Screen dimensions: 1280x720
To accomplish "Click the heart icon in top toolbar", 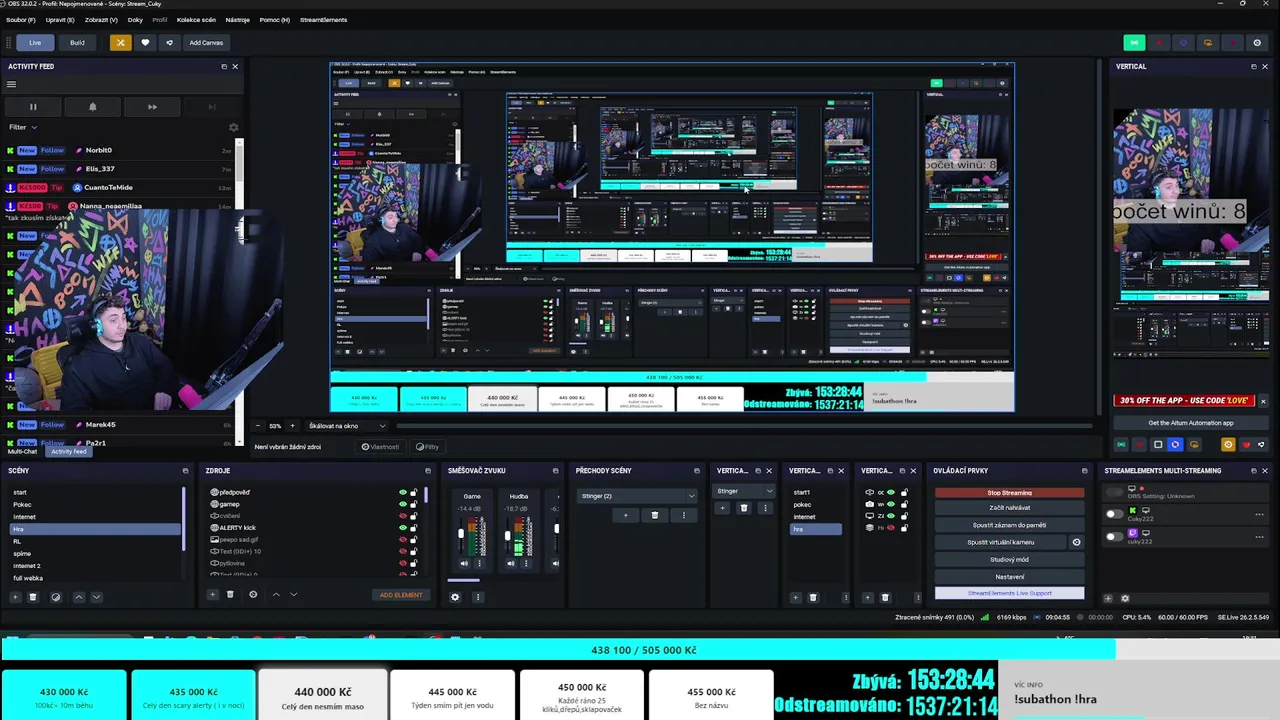I will pos(145,43).
